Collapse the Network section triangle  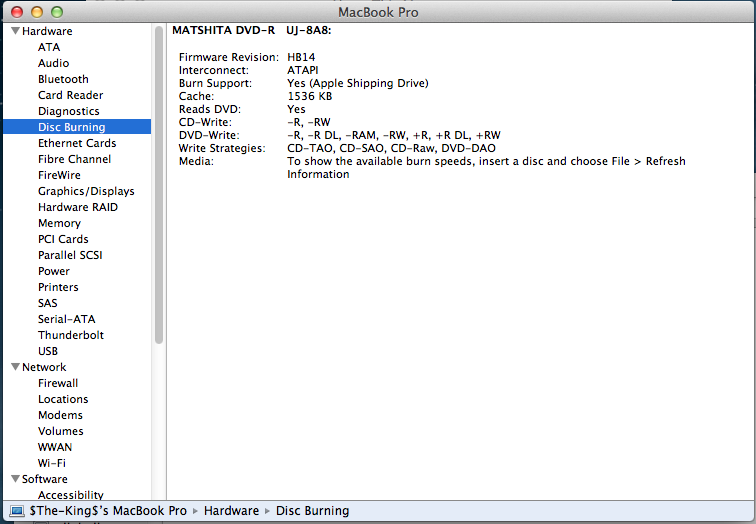click(15, 367)
